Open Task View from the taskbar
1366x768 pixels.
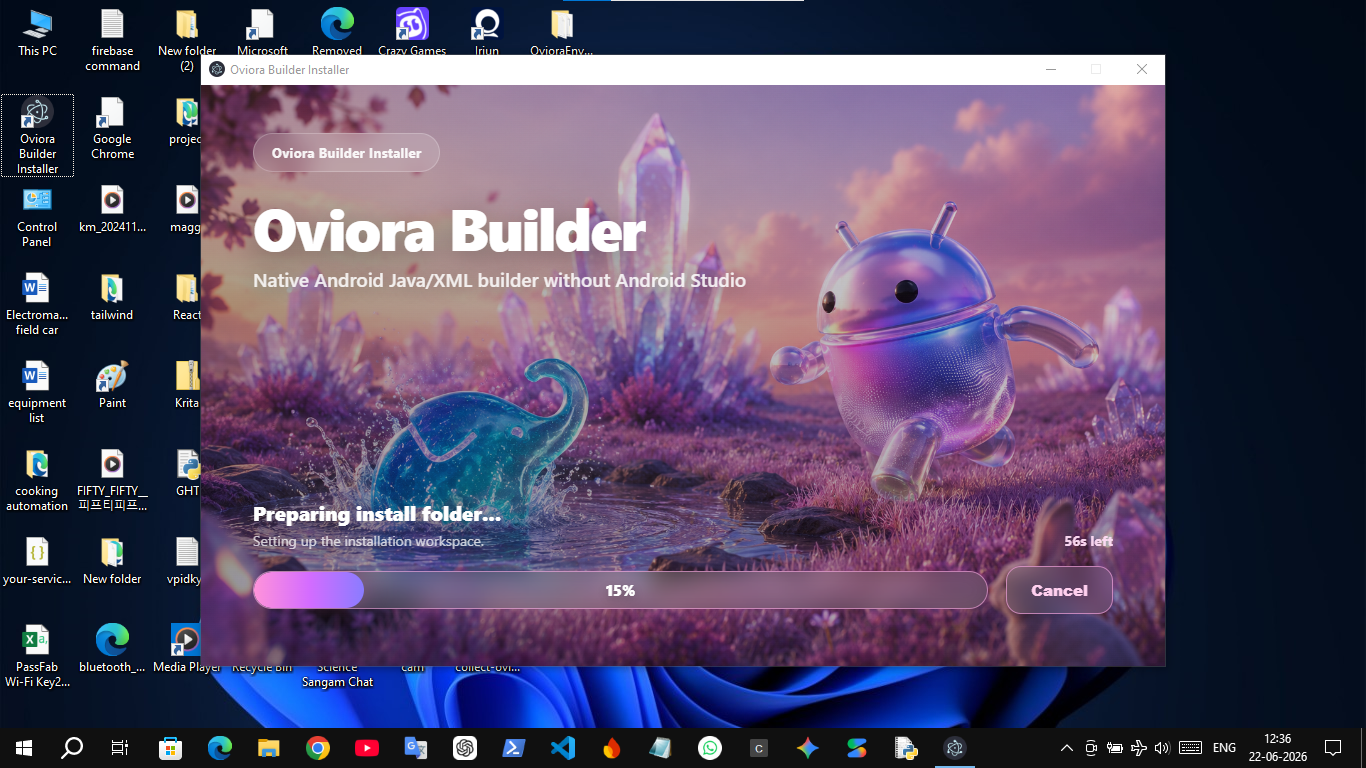pyautogui.click(x=120, y=747)
